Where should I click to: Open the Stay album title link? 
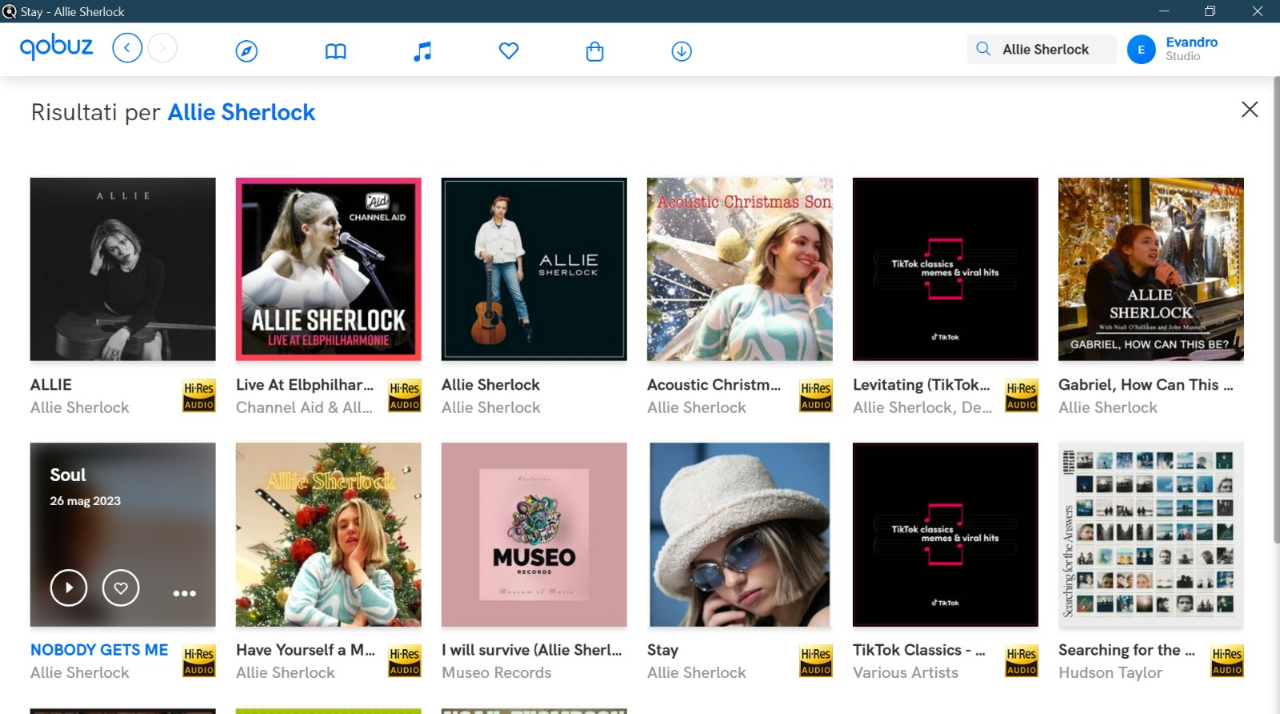tap(662, 650)
